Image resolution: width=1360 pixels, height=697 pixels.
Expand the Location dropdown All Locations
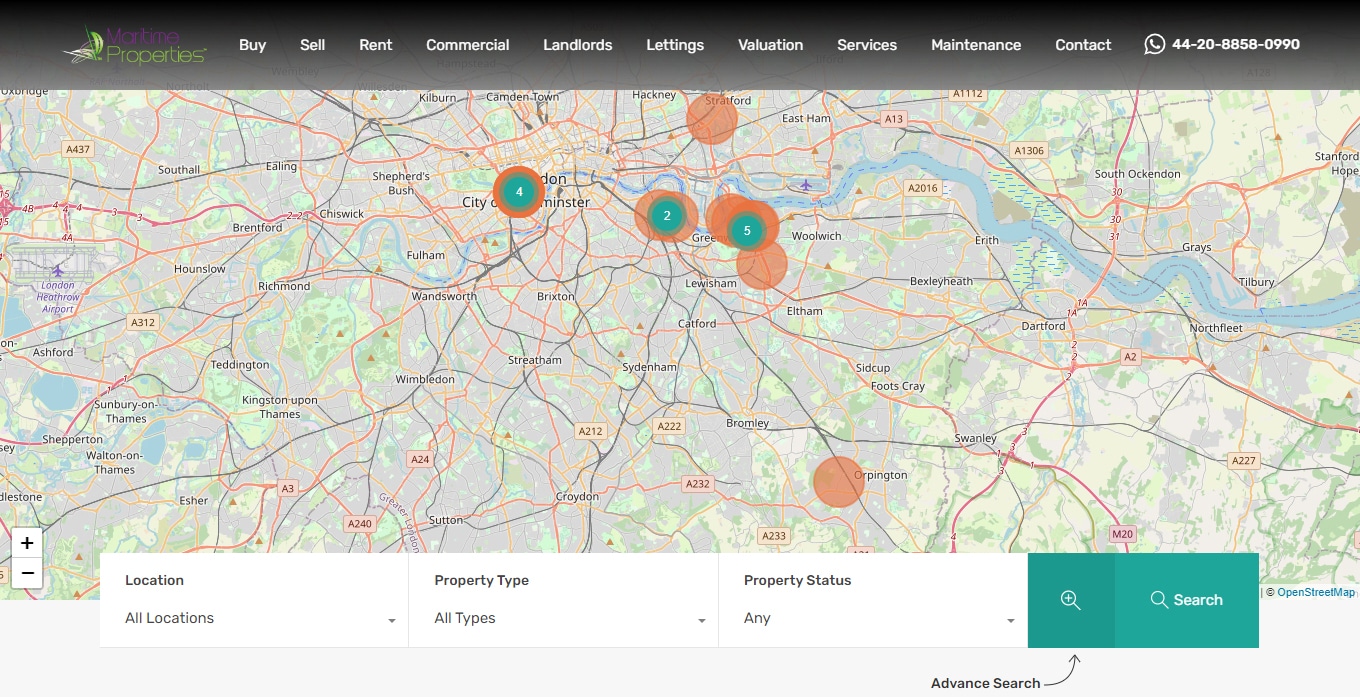tap(260, 618)
